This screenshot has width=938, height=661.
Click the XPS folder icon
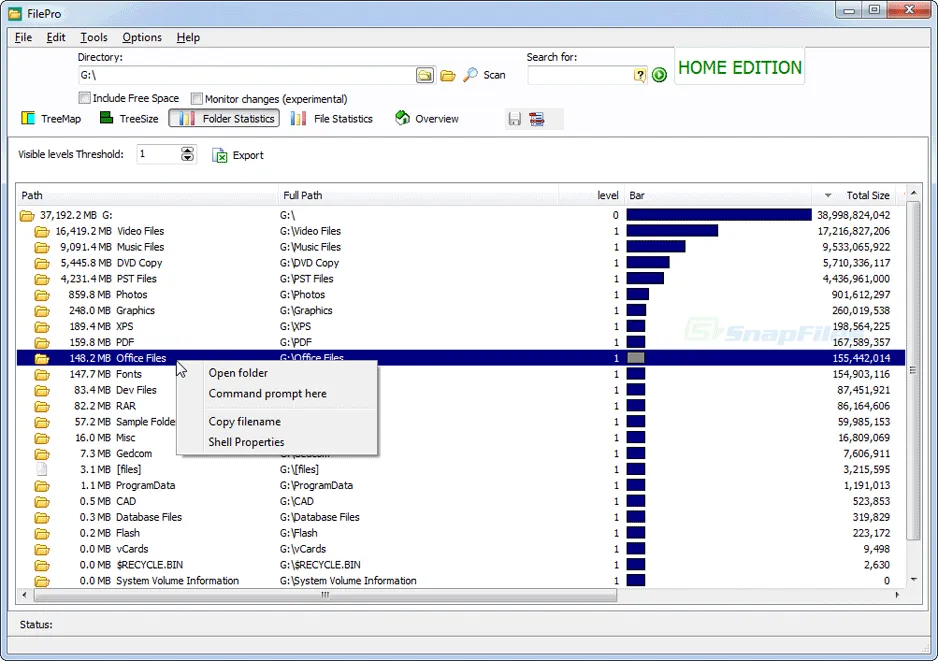click(x=41, y=327)
